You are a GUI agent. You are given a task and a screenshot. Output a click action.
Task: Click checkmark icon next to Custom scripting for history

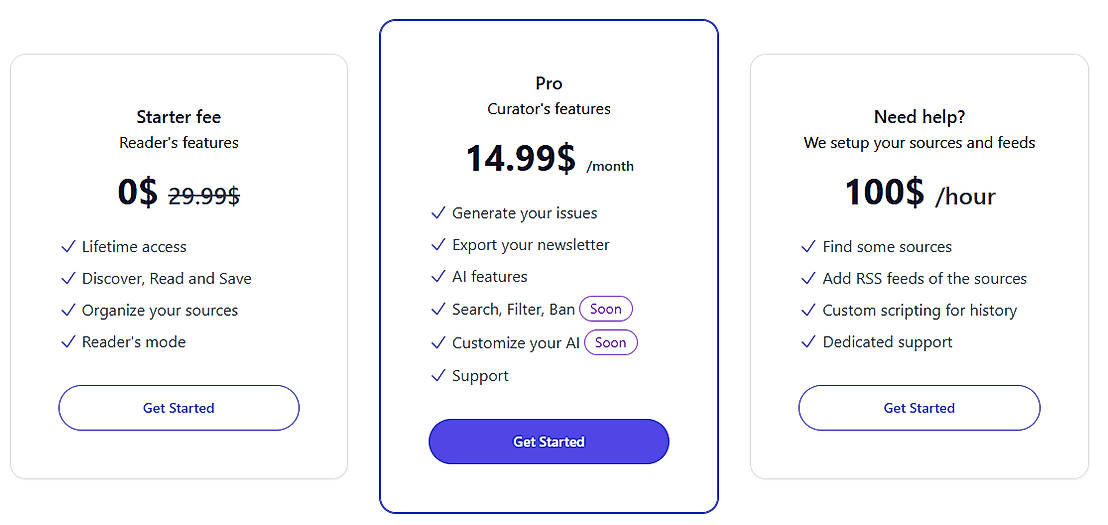pyautogui.click(x=809, y=310)
